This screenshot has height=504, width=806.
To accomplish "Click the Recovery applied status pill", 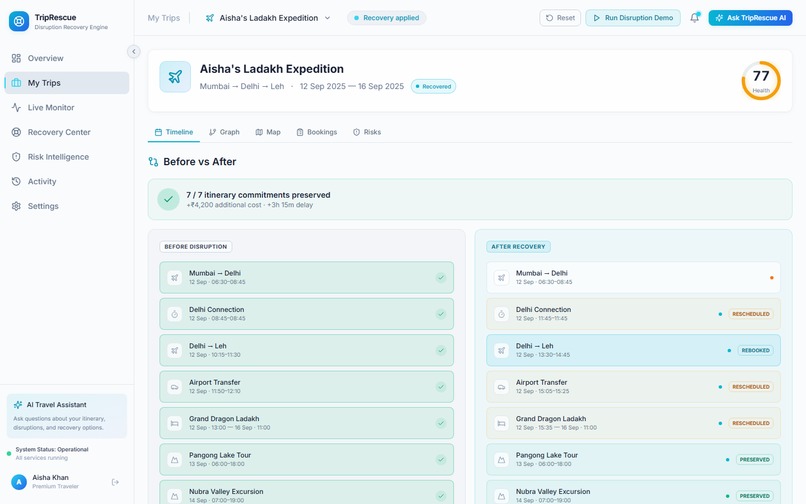I will (387, 18).
